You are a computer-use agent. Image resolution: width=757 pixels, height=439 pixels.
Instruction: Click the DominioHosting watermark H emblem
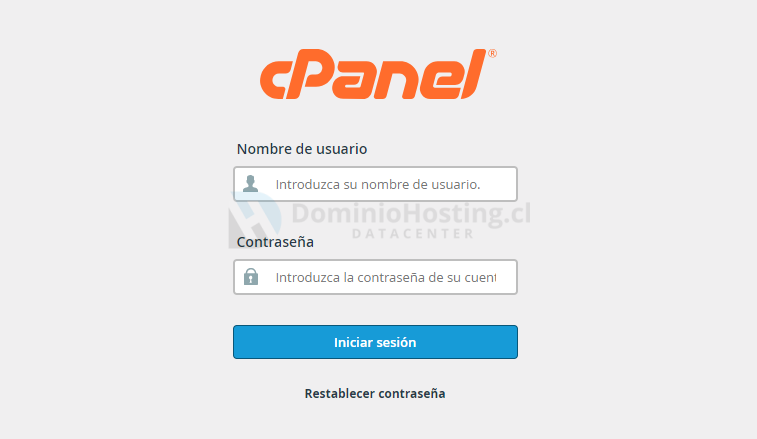pos(254,220)
